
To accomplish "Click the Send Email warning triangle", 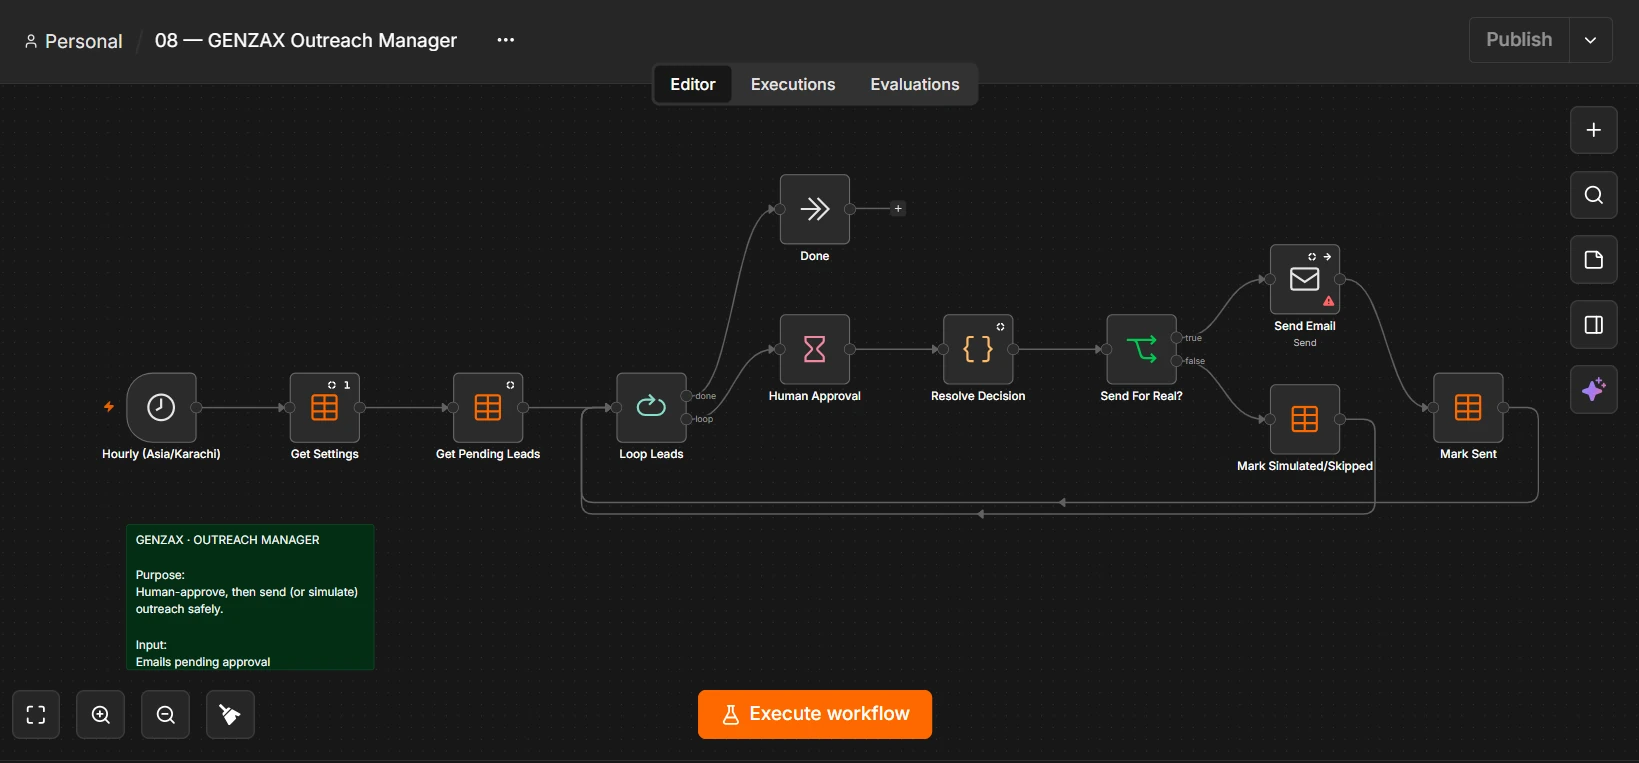I will pos(1329,301).
